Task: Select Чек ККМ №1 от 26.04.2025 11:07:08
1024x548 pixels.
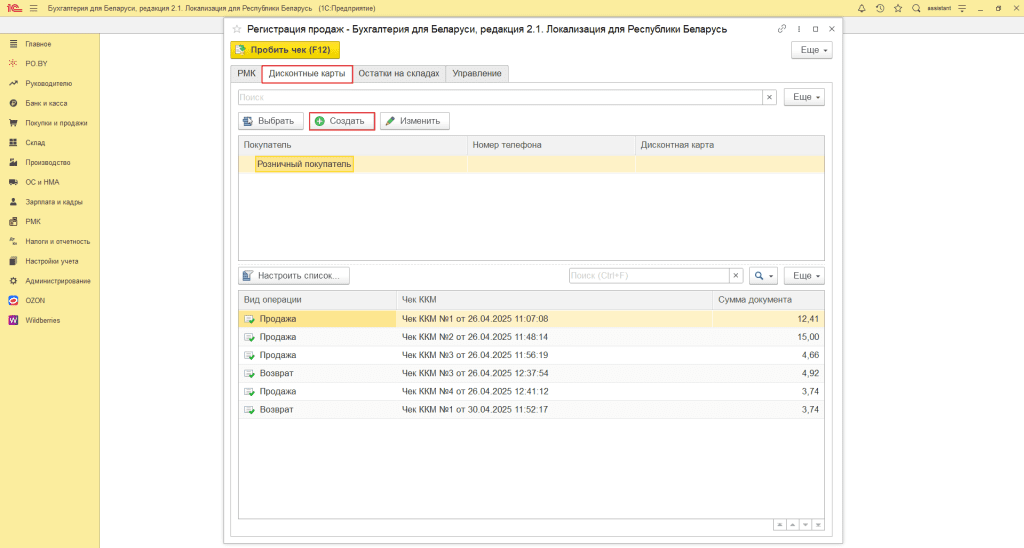Action: coord(531,319)
